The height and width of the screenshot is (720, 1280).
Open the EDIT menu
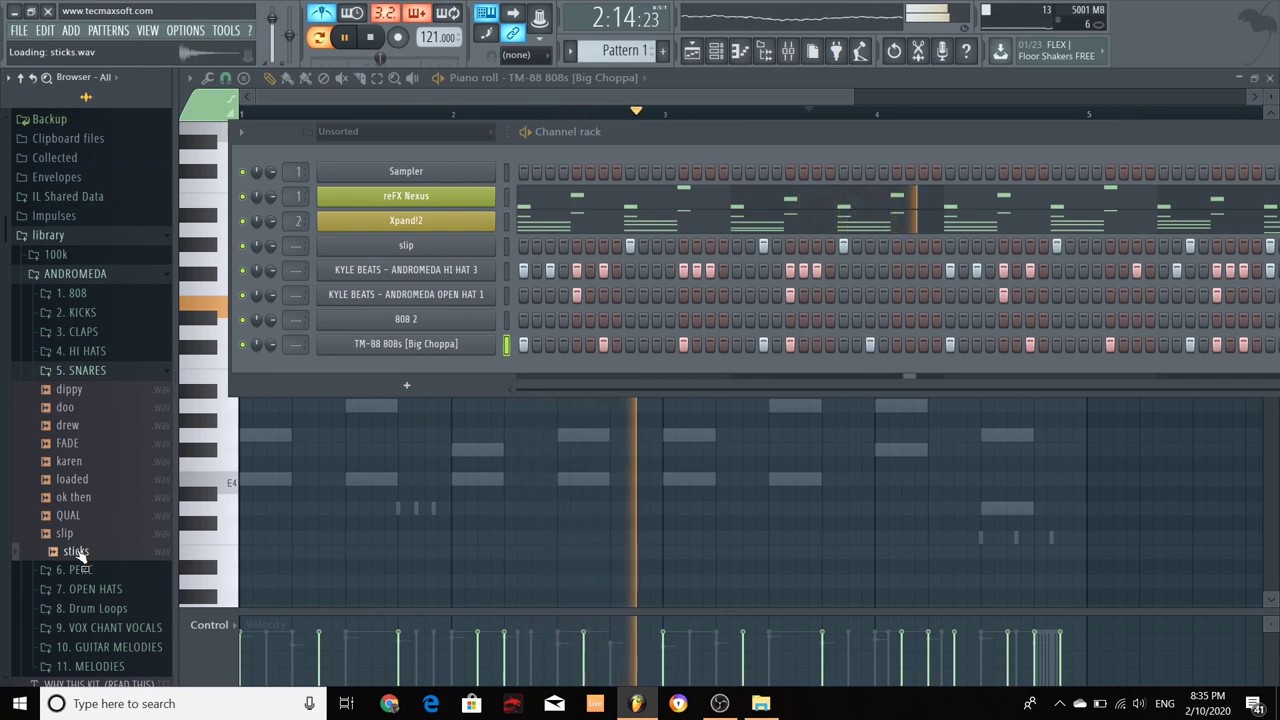(45, 31)
